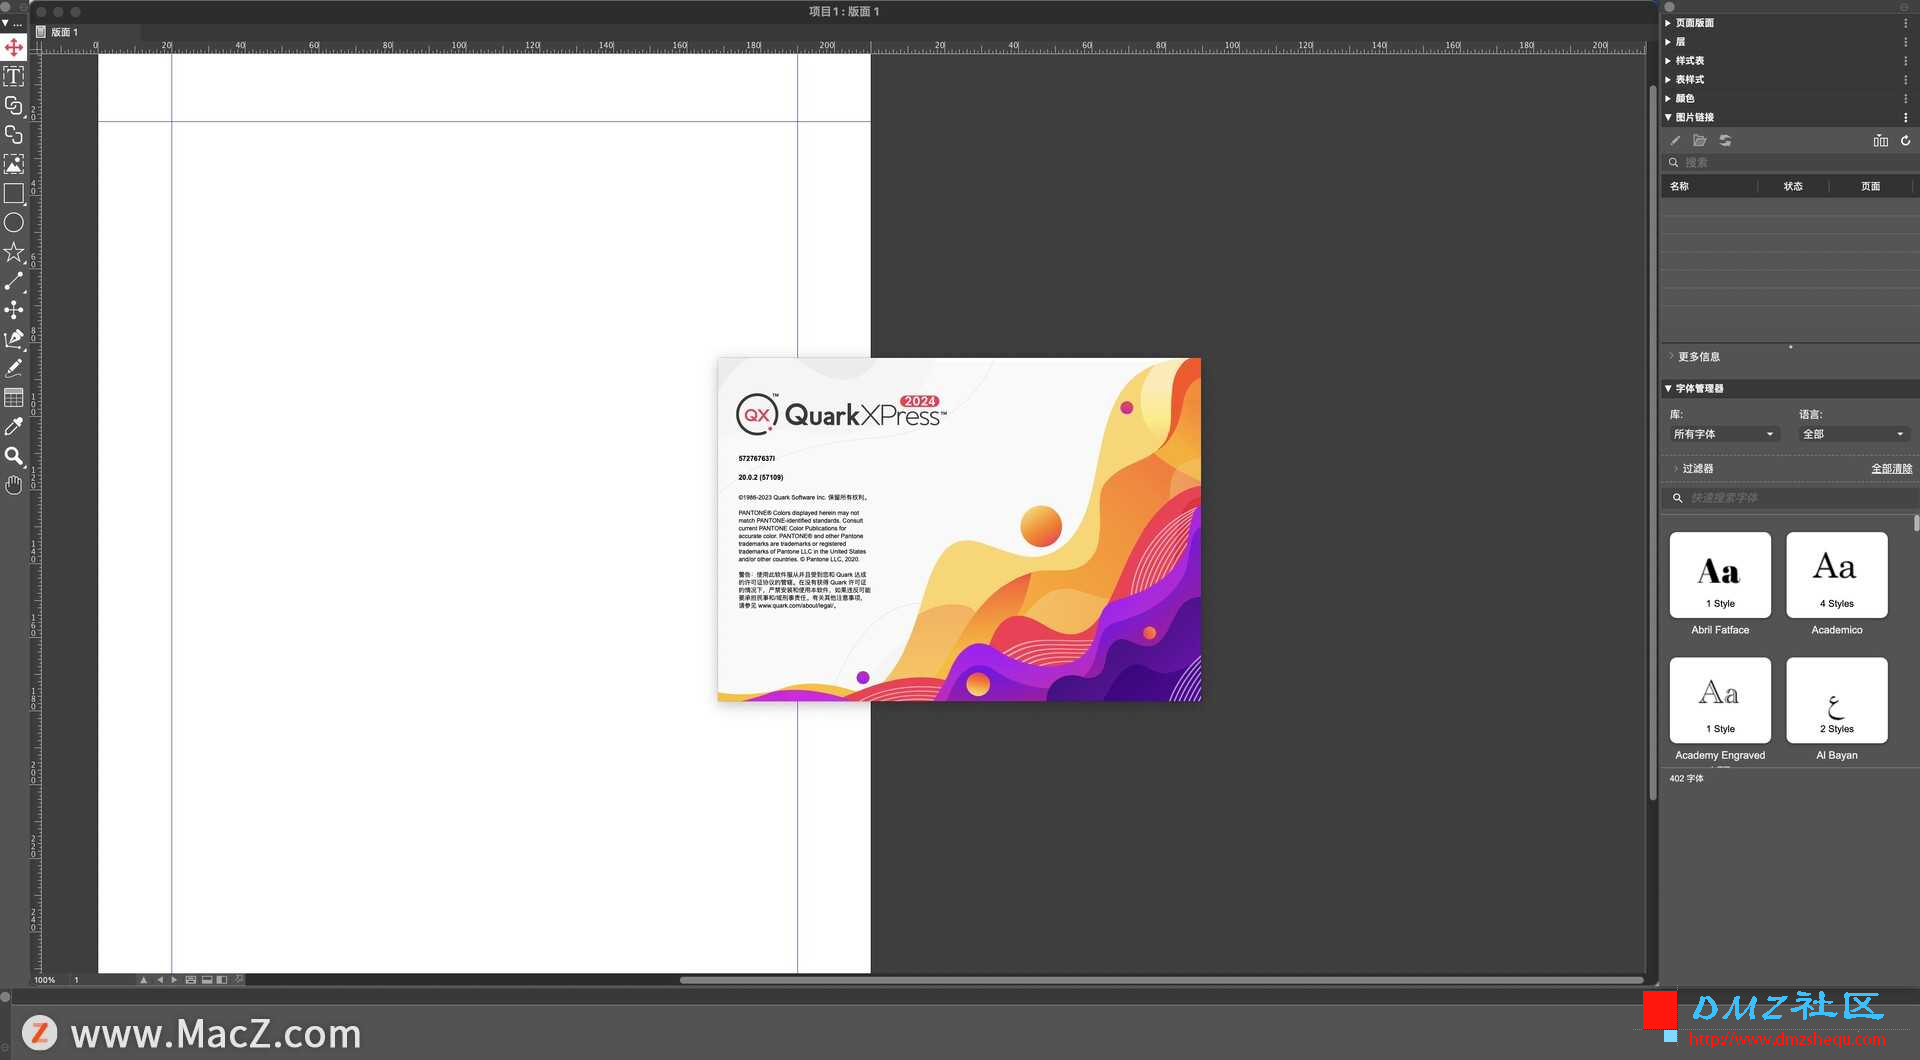The image size is (1920, 1060).
Task: Go to next page arrow in status bar
Action: point(174,980)
